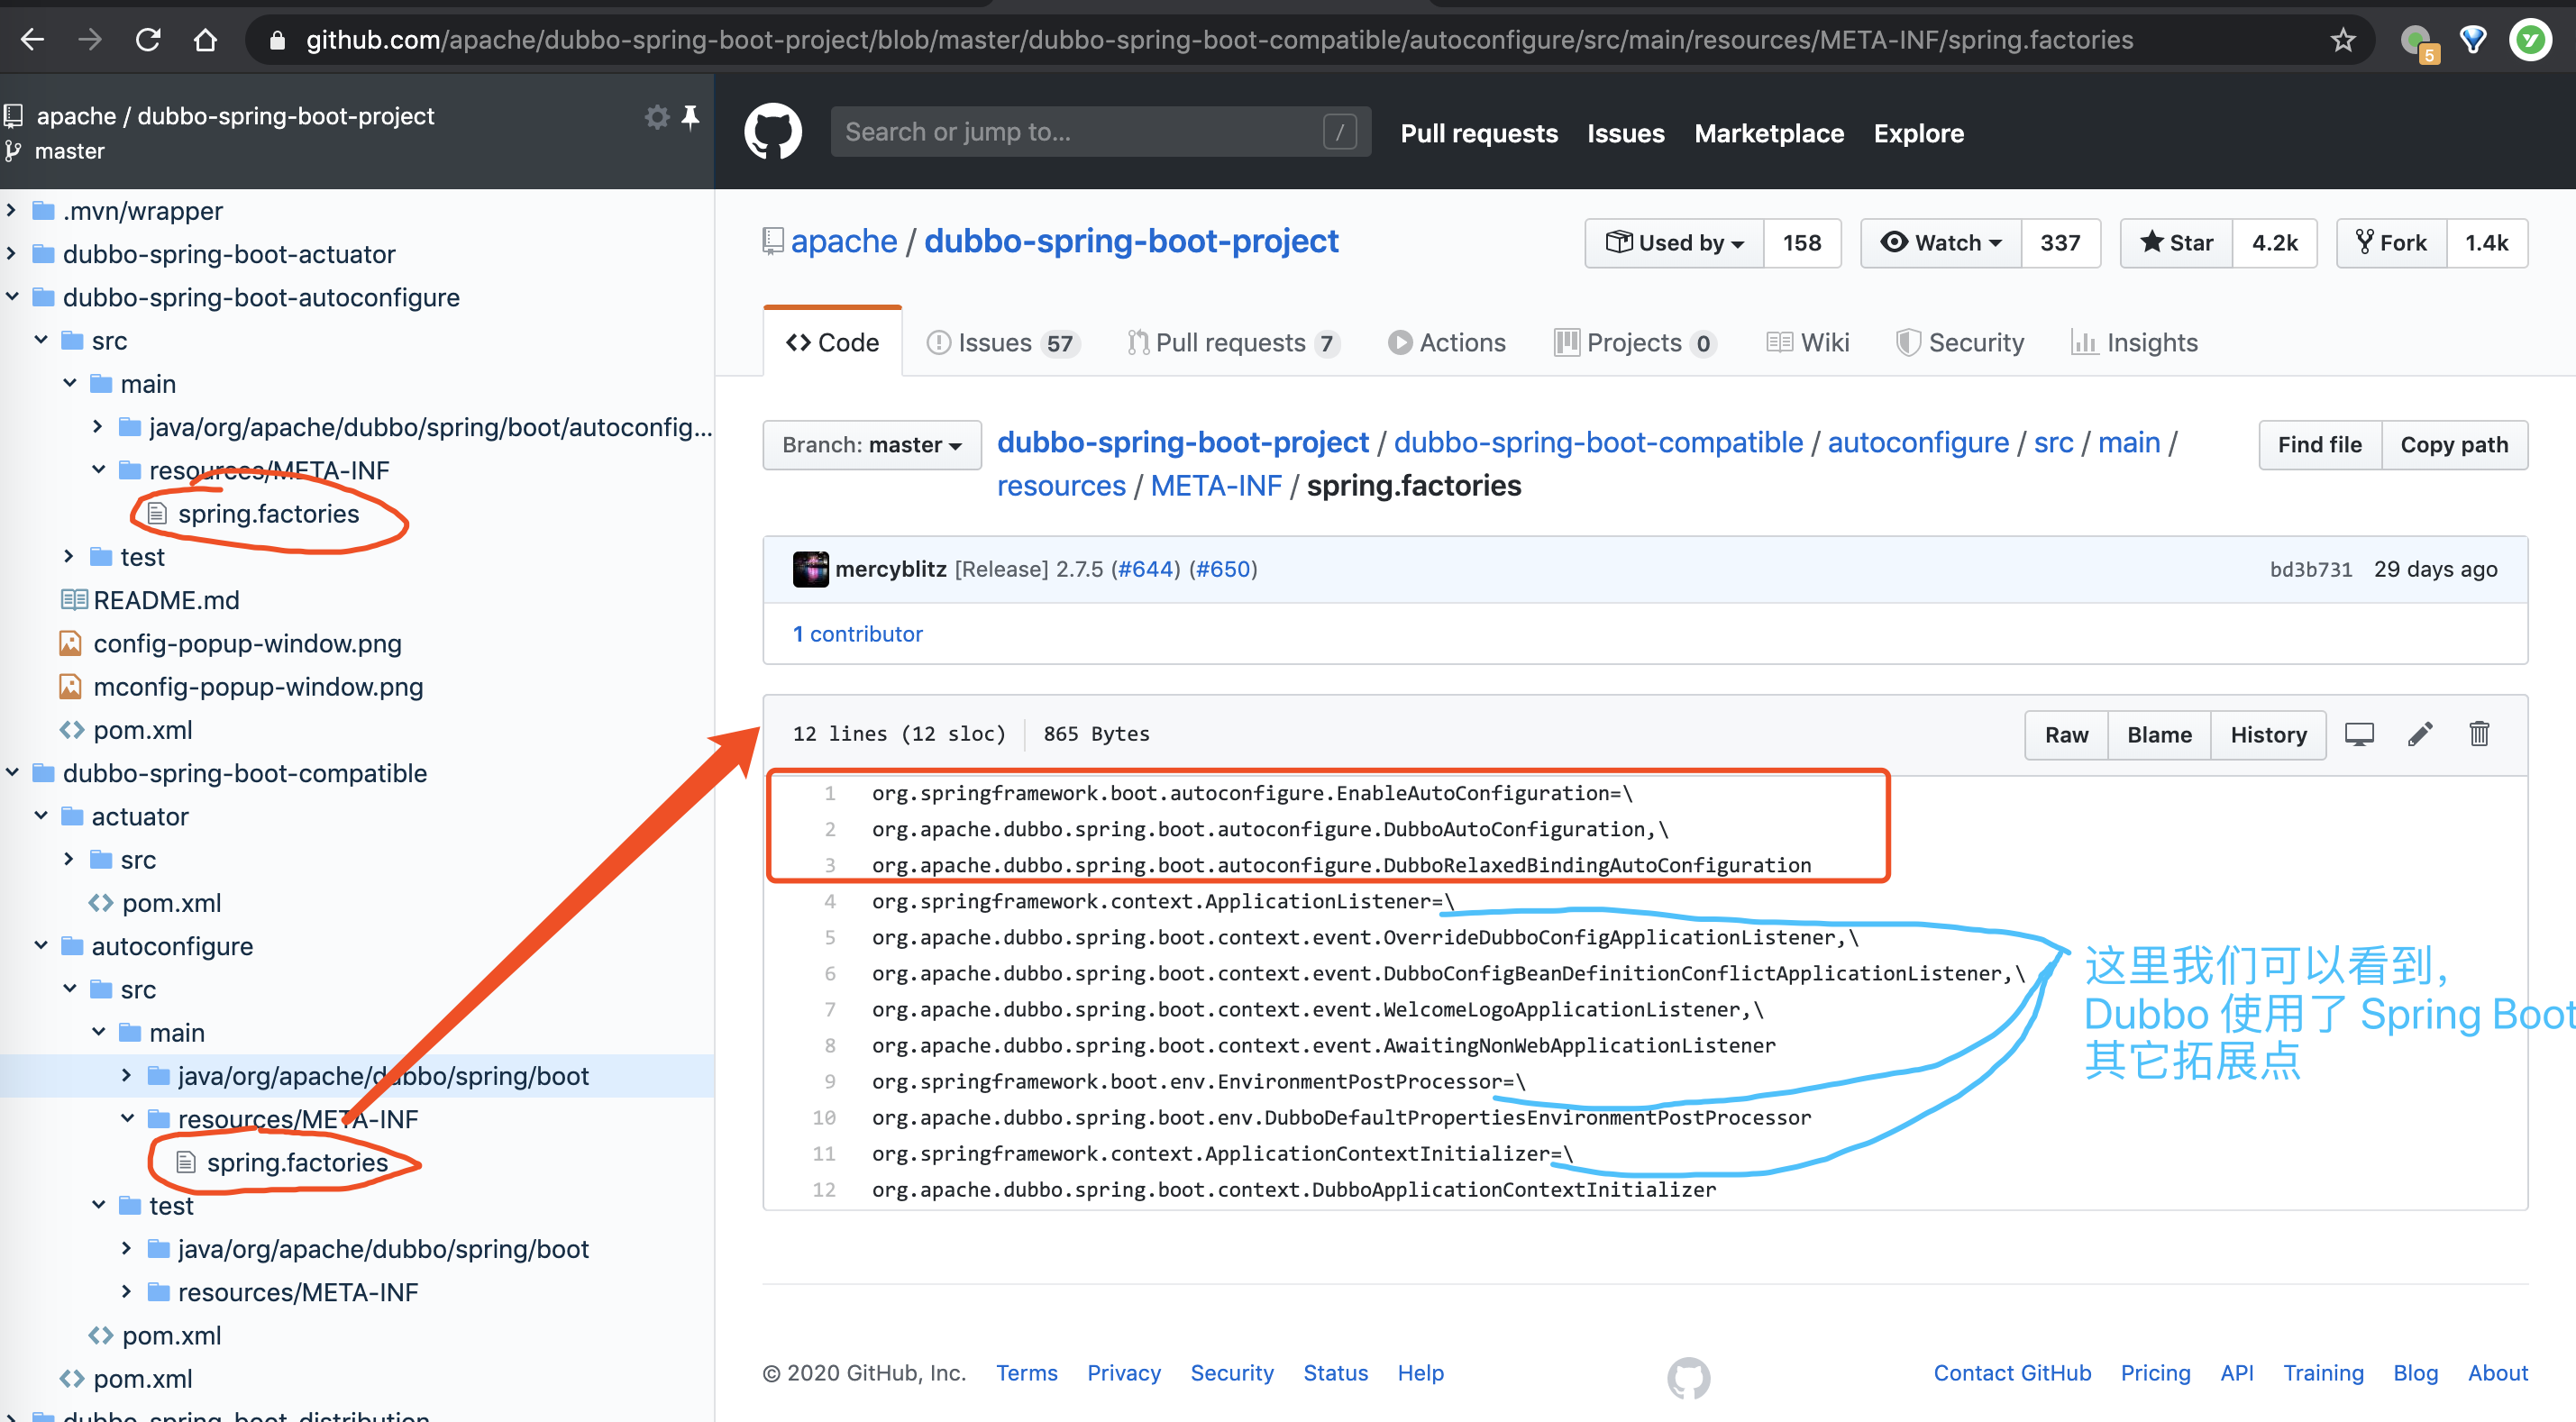Open Branch: master selector
This screenshot has width=2576, height=1422.
coord(871,445)
